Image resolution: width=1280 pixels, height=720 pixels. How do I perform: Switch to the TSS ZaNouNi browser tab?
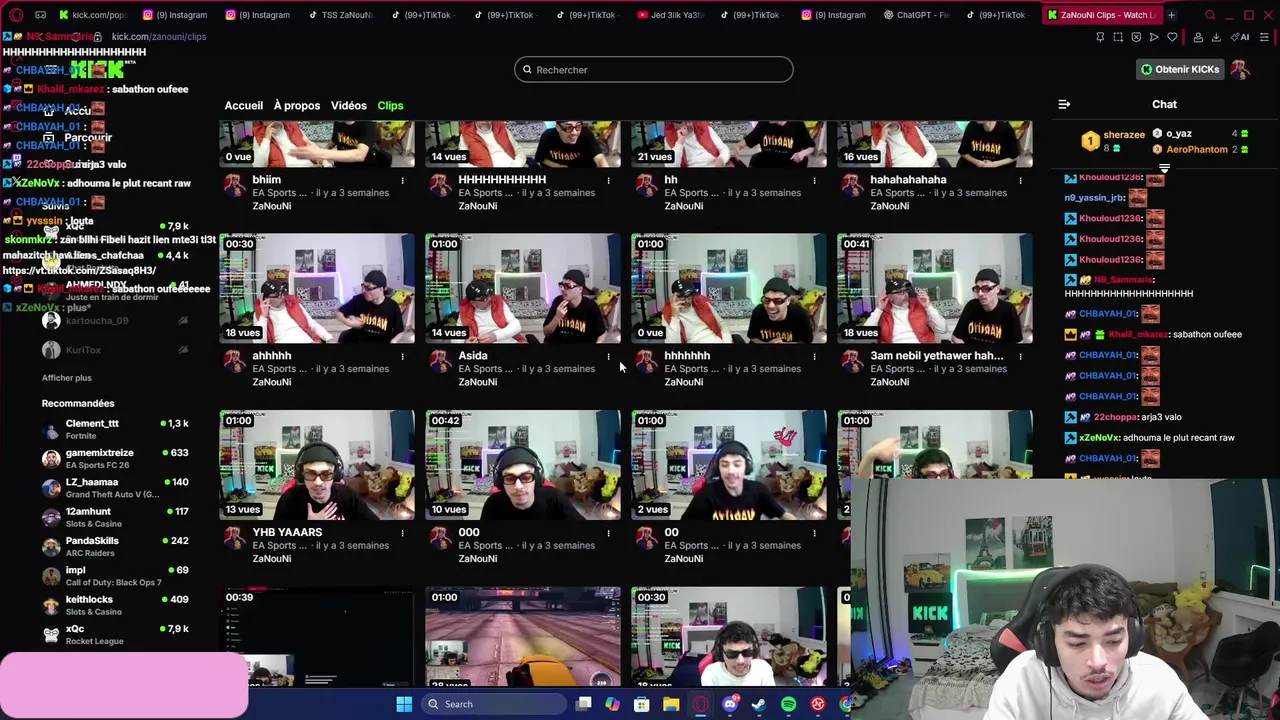(x=340, y=15)
